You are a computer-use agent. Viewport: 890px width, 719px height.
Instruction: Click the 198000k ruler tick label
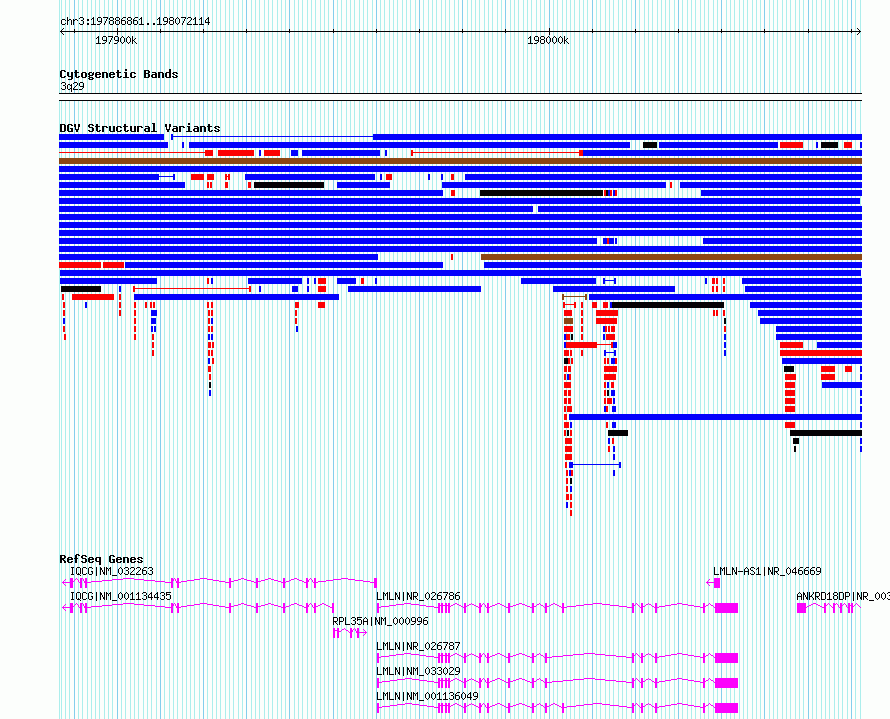point(548,40)
